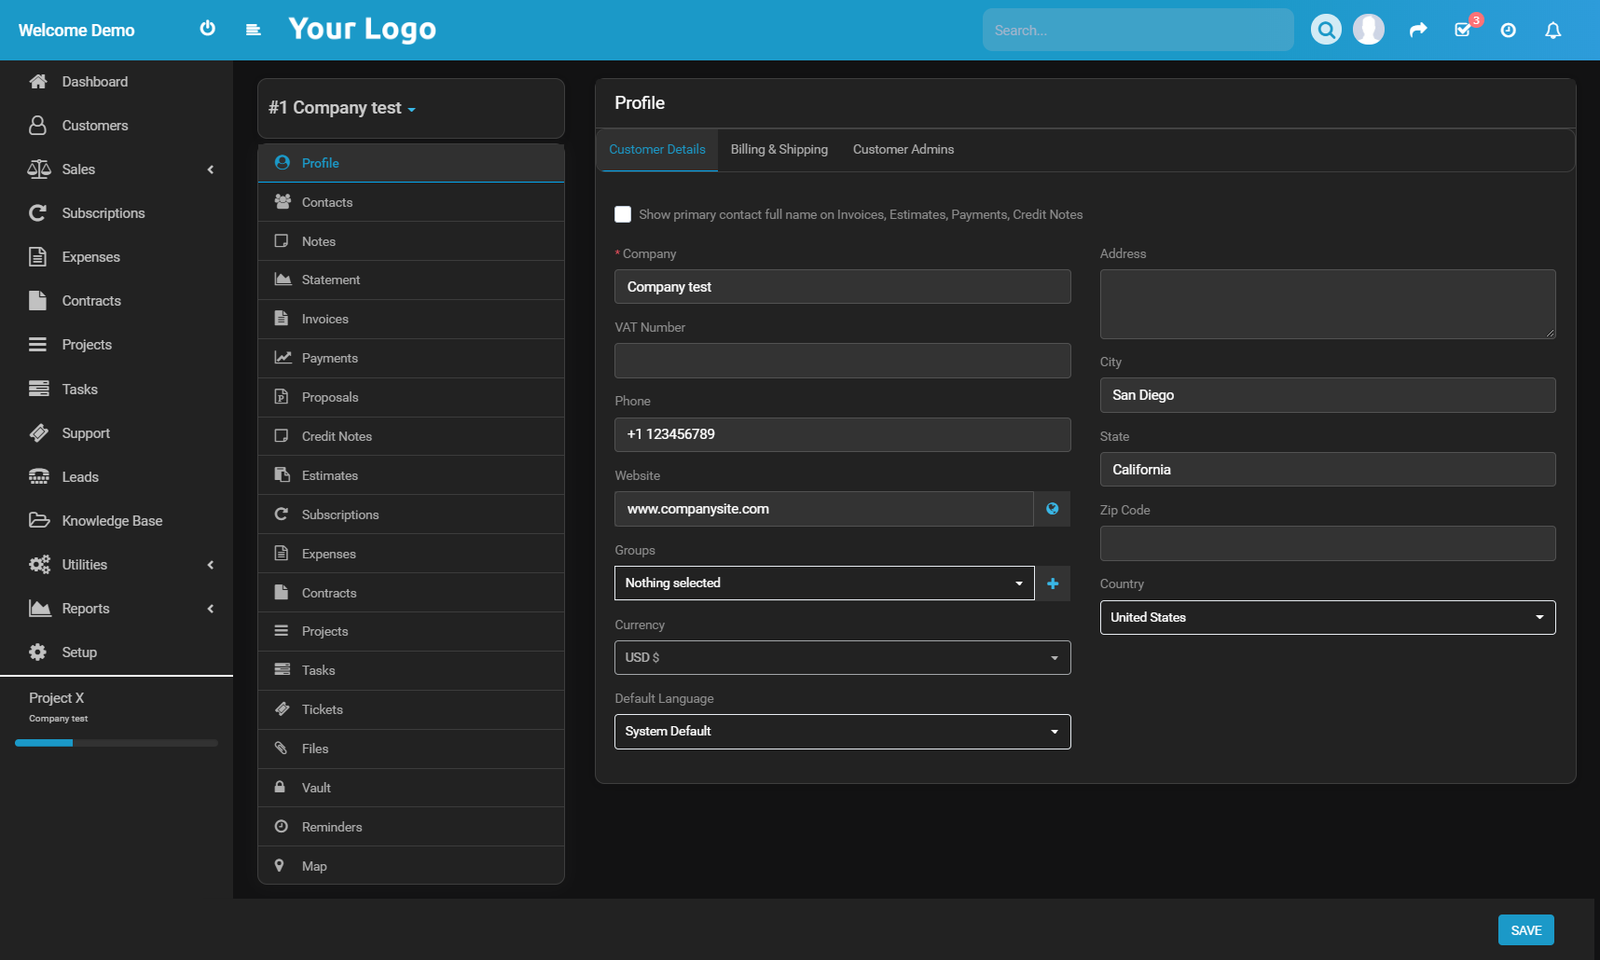Open the globe icon beside the Website field
This screenshot has height=960, width=1600.
tap(1052, 509)
